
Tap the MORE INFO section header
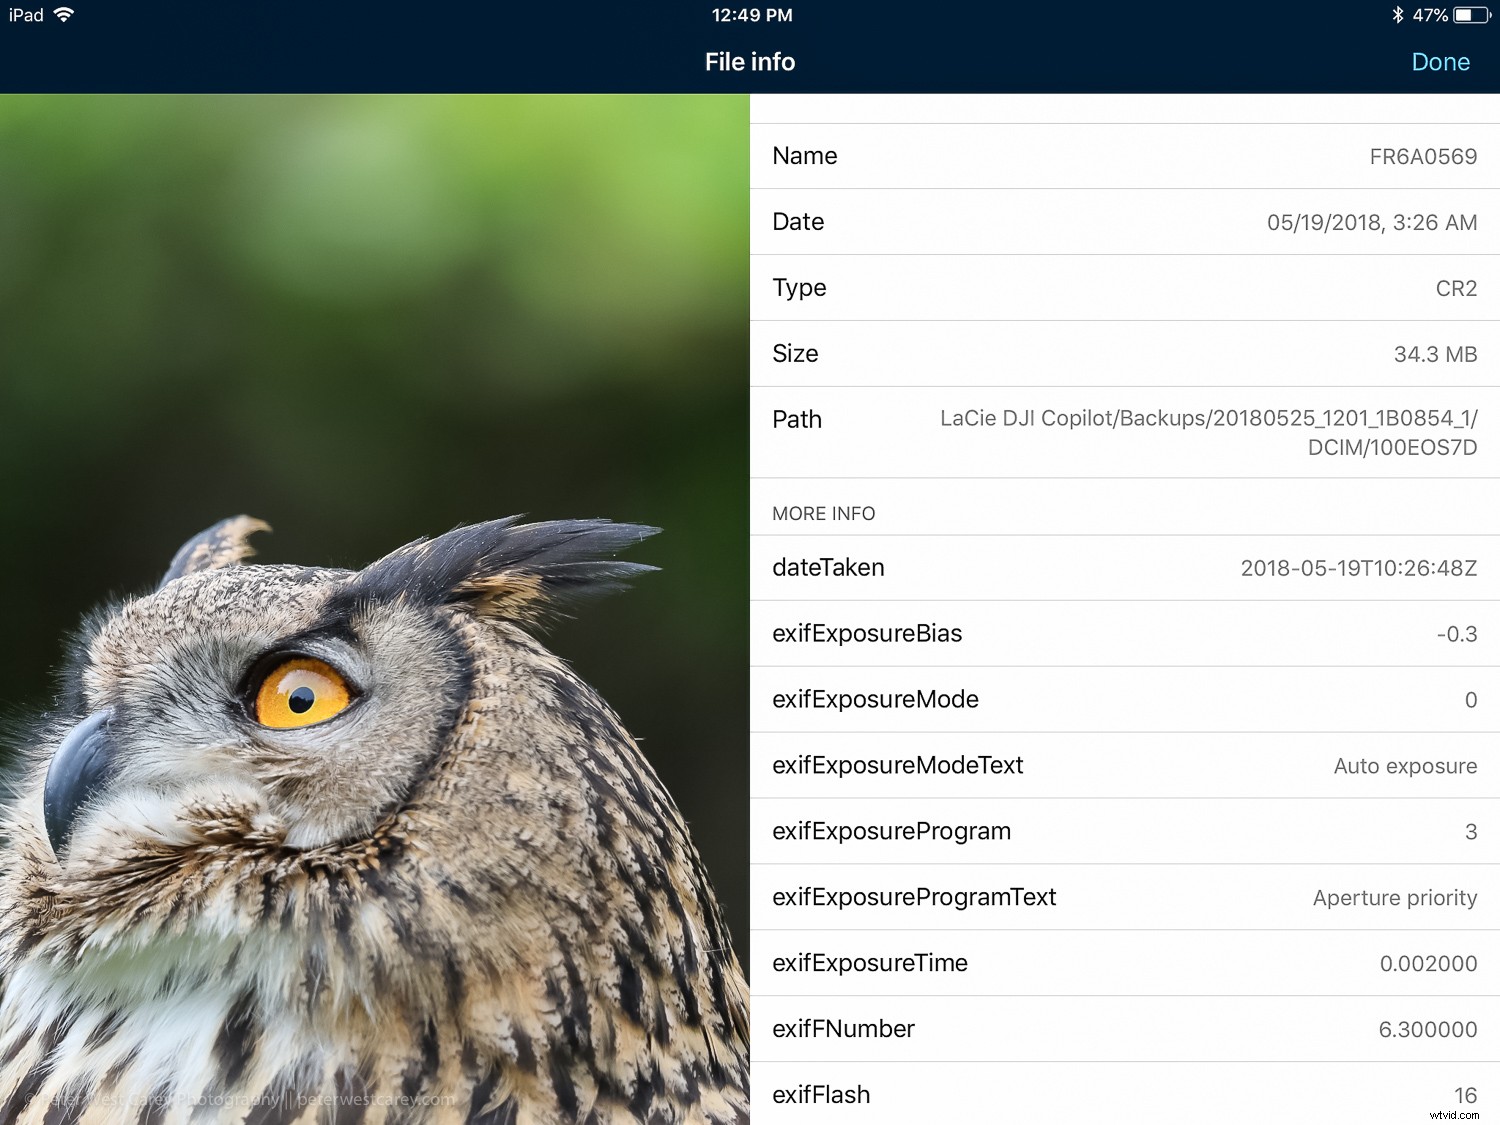pos(823,513)
